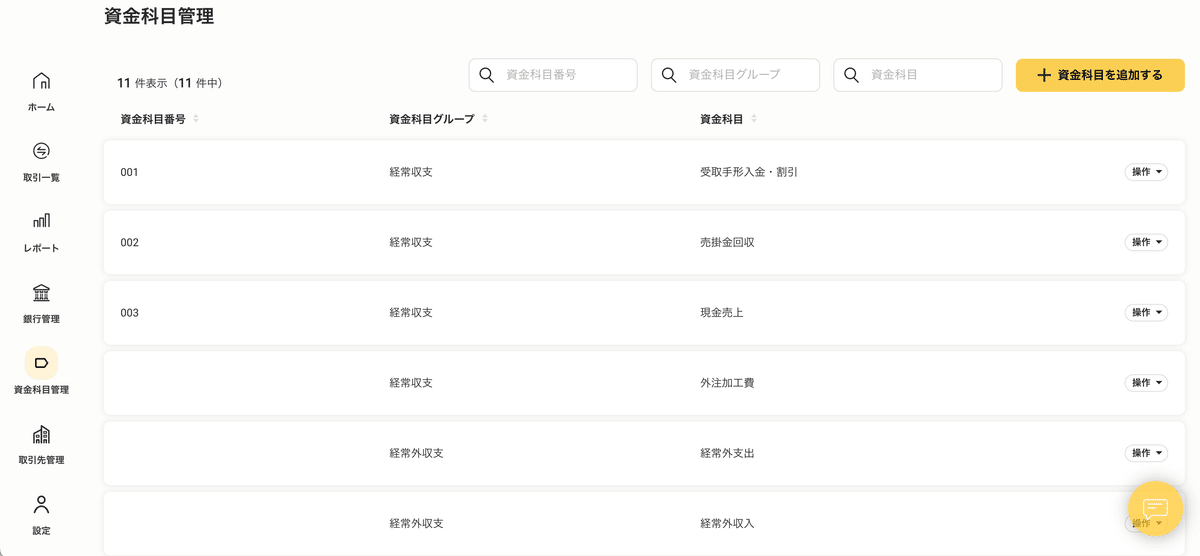This screenshot has height=556, width=1200.
Task: Click 資金科目番号 column header text
Action: (x=153, y=119)
